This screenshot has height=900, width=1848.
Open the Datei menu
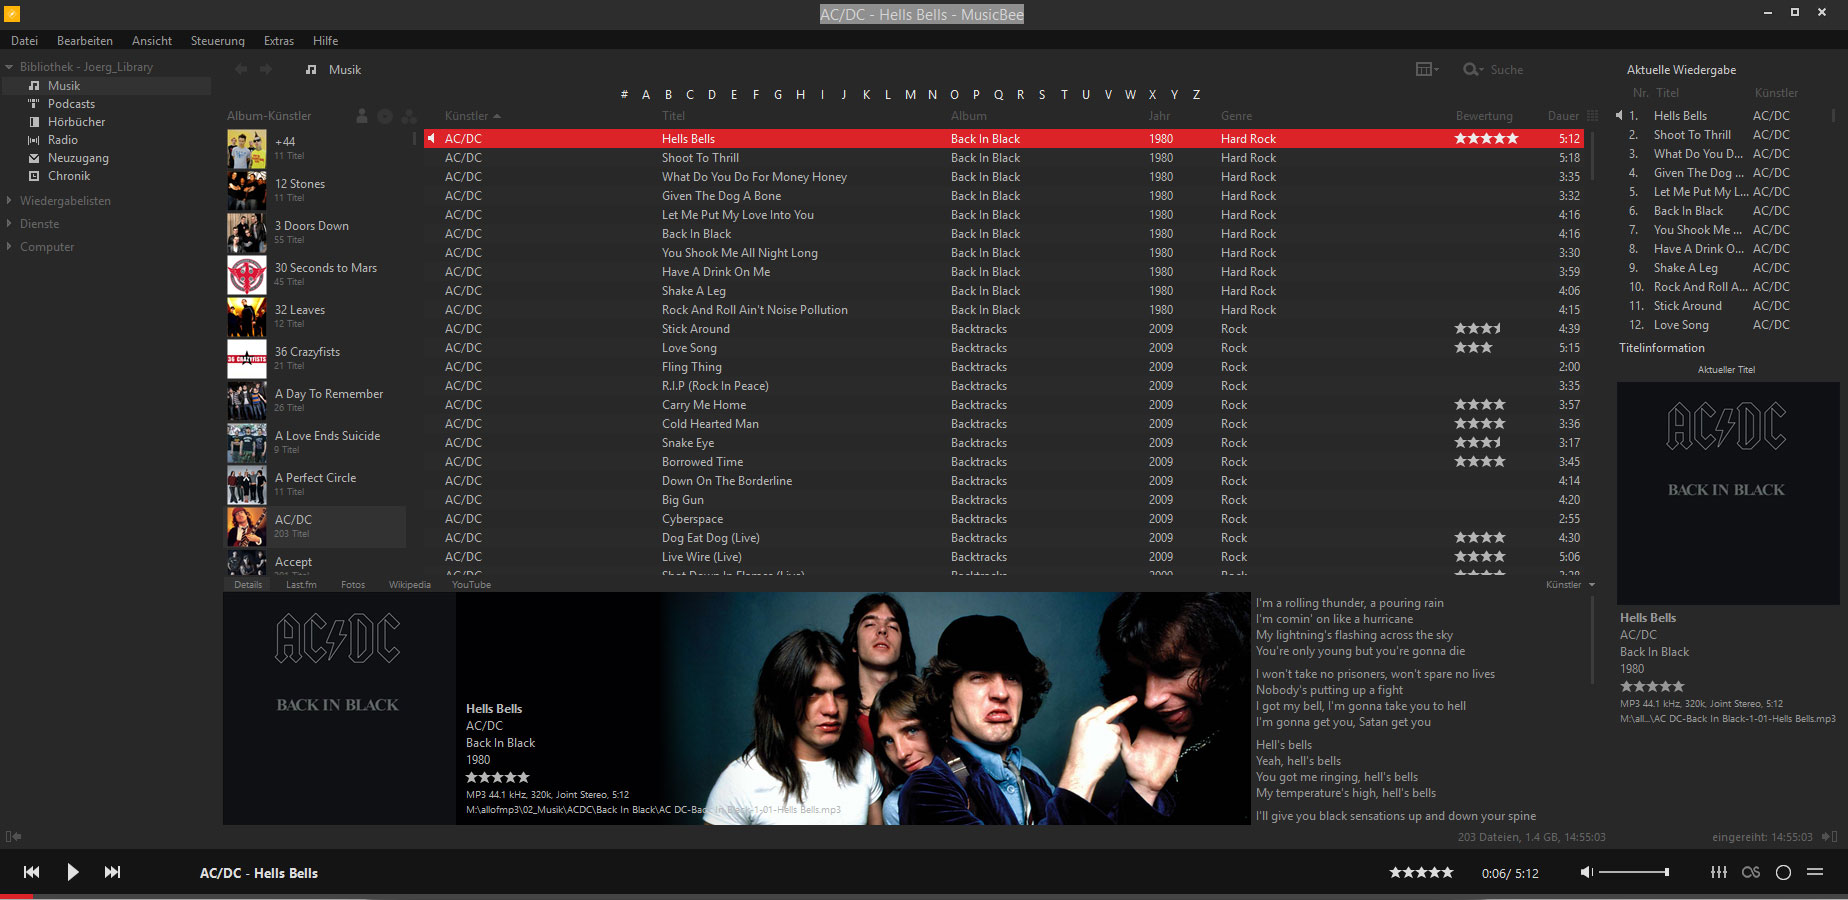[24, 41]
